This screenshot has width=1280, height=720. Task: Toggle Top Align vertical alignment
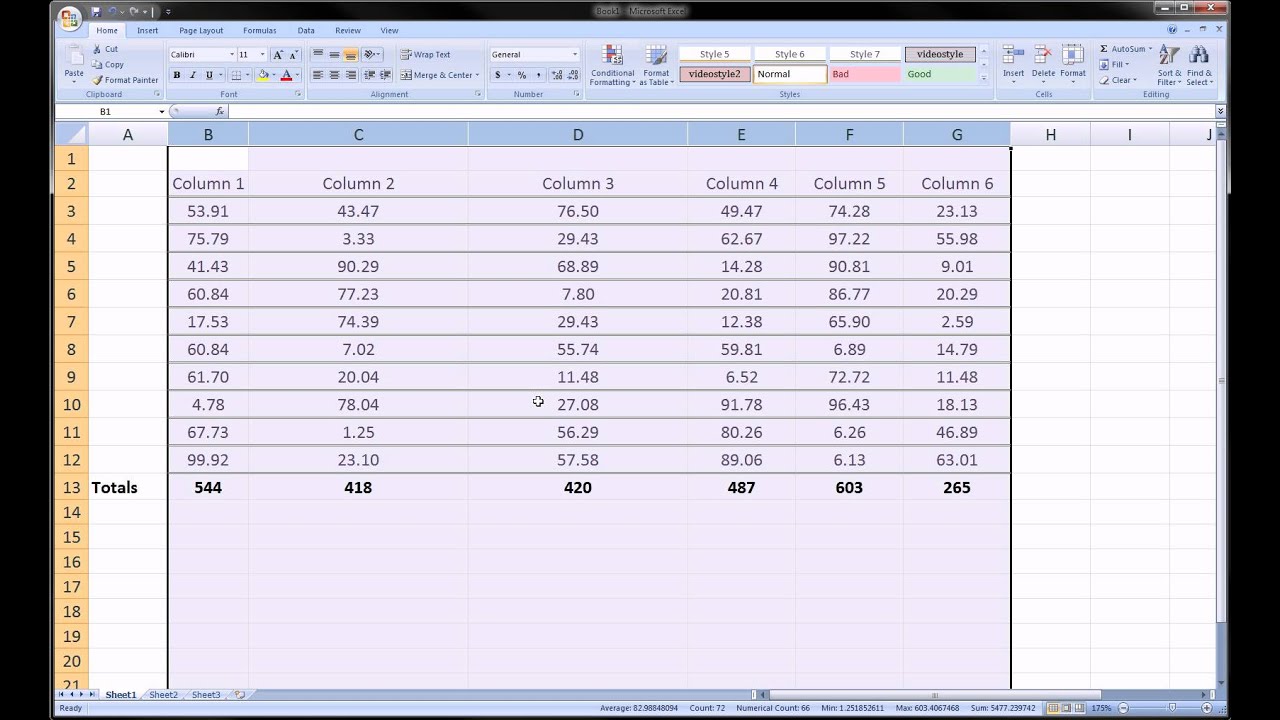click(x=318, y=55)
